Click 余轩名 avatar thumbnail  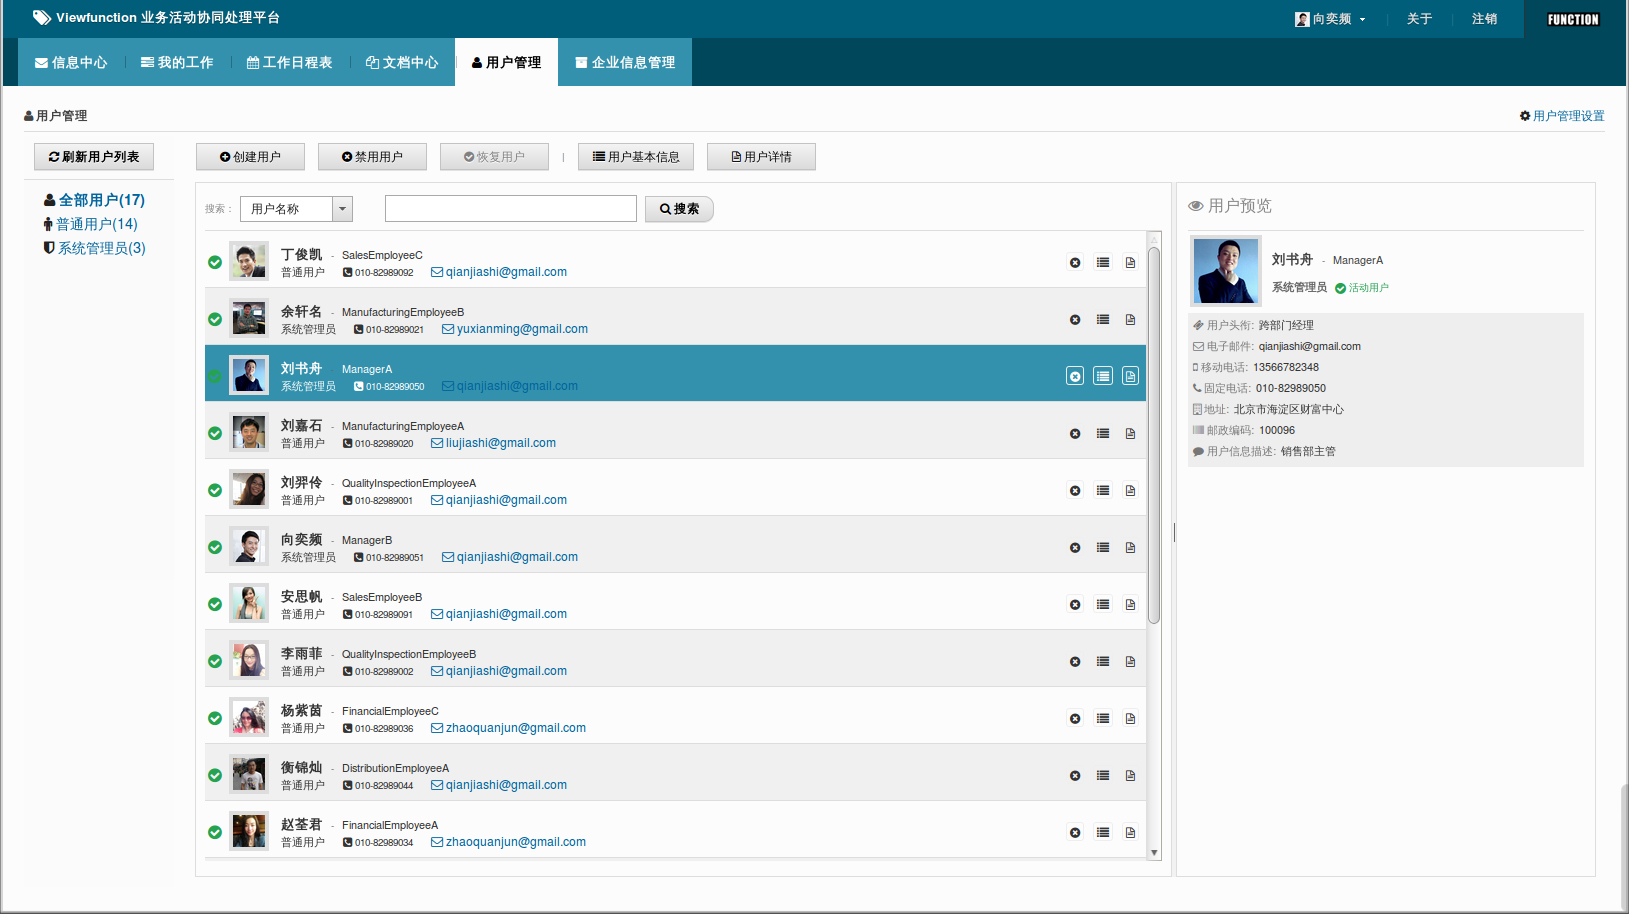[x=249, y=319]
